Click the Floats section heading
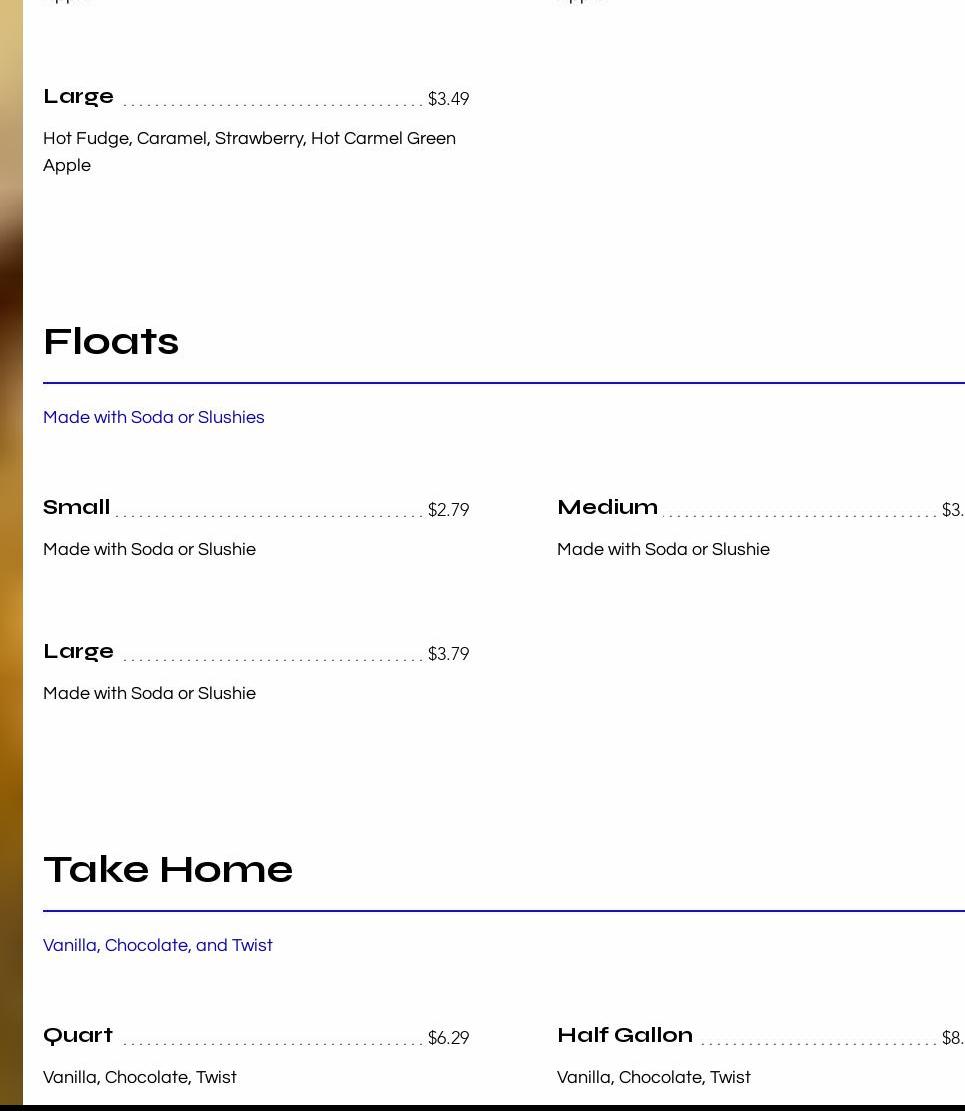 (x=111, y=342)
